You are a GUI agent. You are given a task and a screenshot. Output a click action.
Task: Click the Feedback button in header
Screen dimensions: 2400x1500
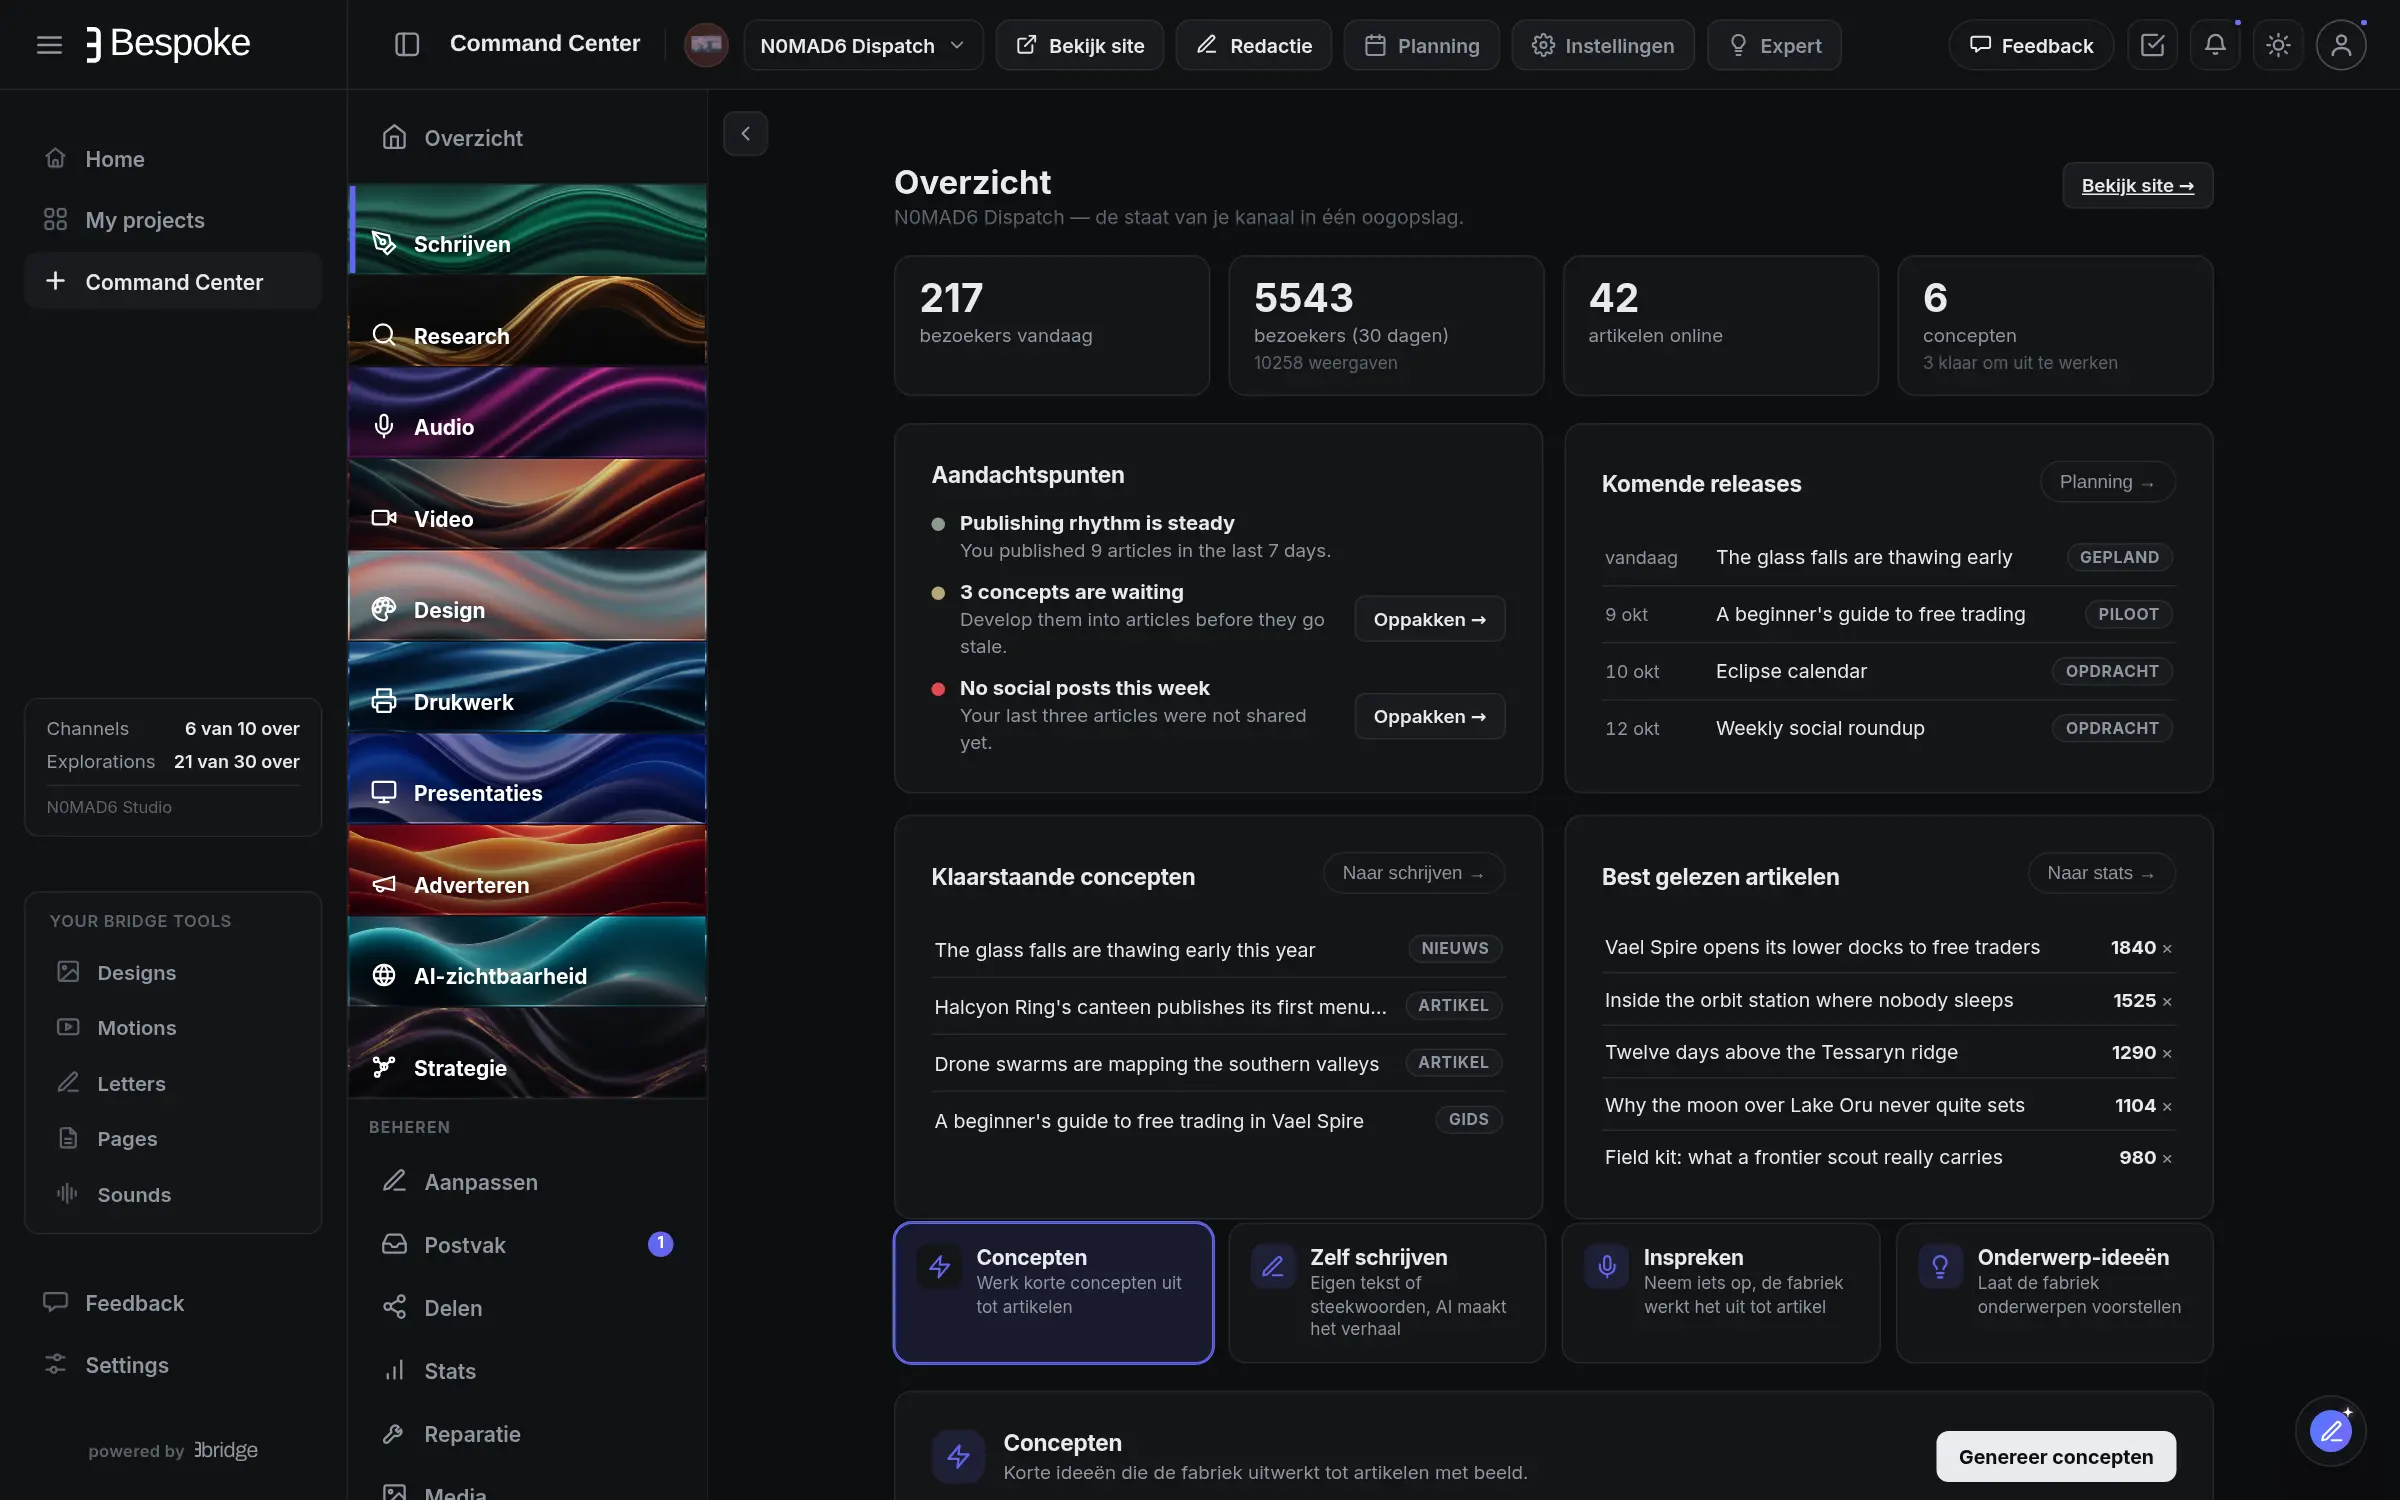point(2030,45)
